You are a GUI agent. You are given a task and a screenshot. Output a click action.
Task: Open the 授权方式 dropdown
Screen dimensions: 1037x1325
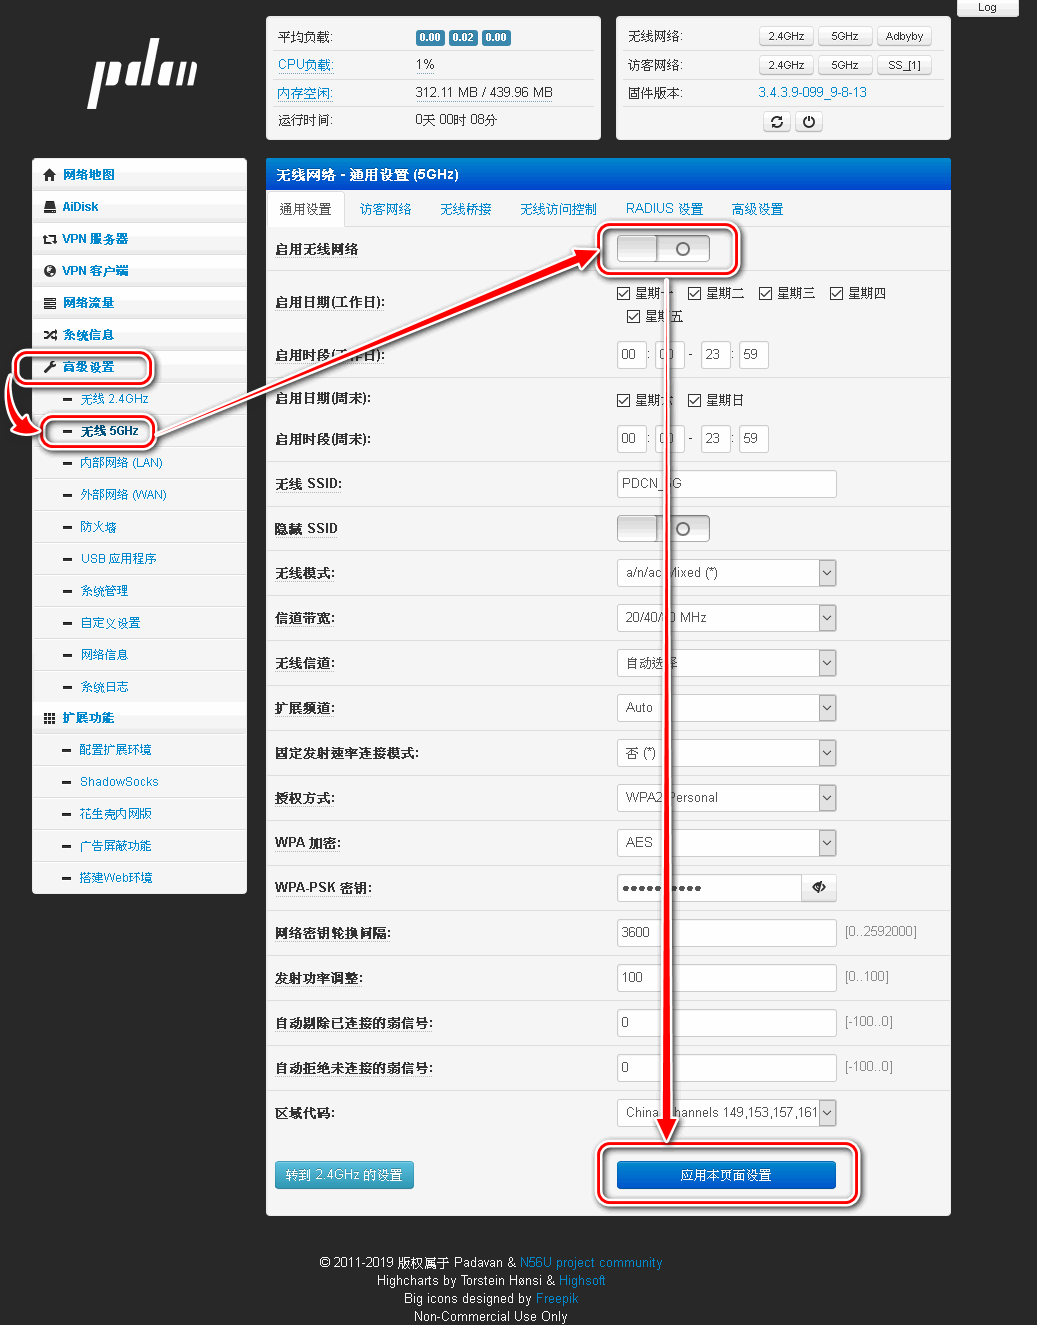click(x=726, y=797)
